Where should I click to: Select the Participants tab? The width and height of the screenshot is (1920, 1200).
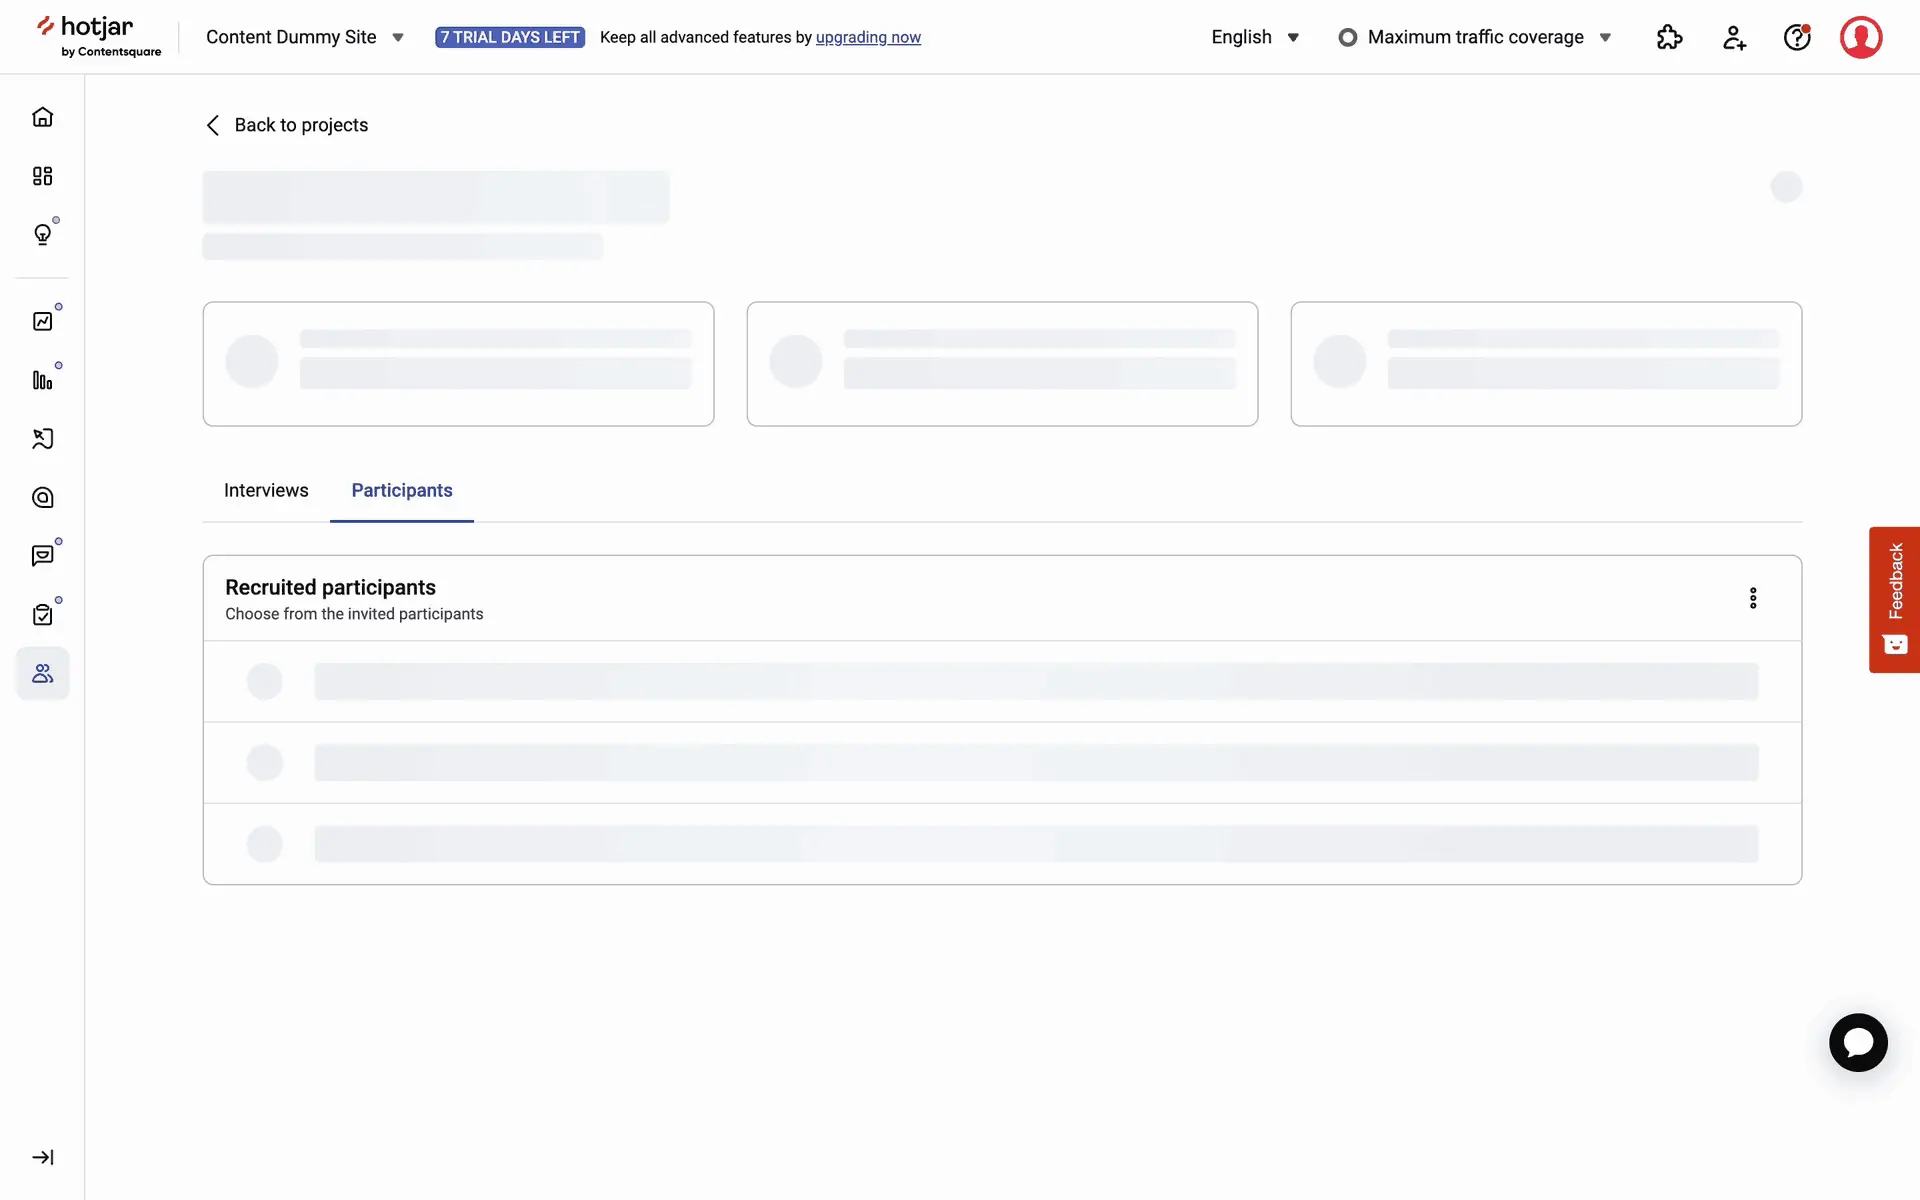pyautogui.click(x=402, y=490)
